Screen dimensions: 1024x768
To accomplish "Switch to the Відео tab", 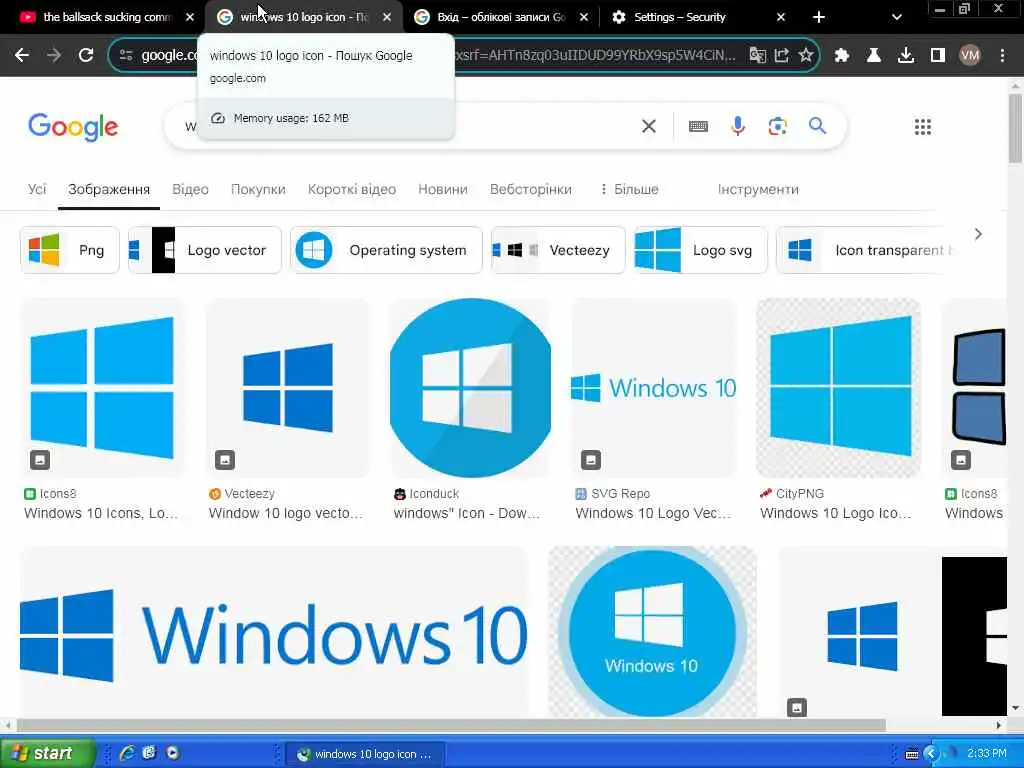I will click(190, 189).
